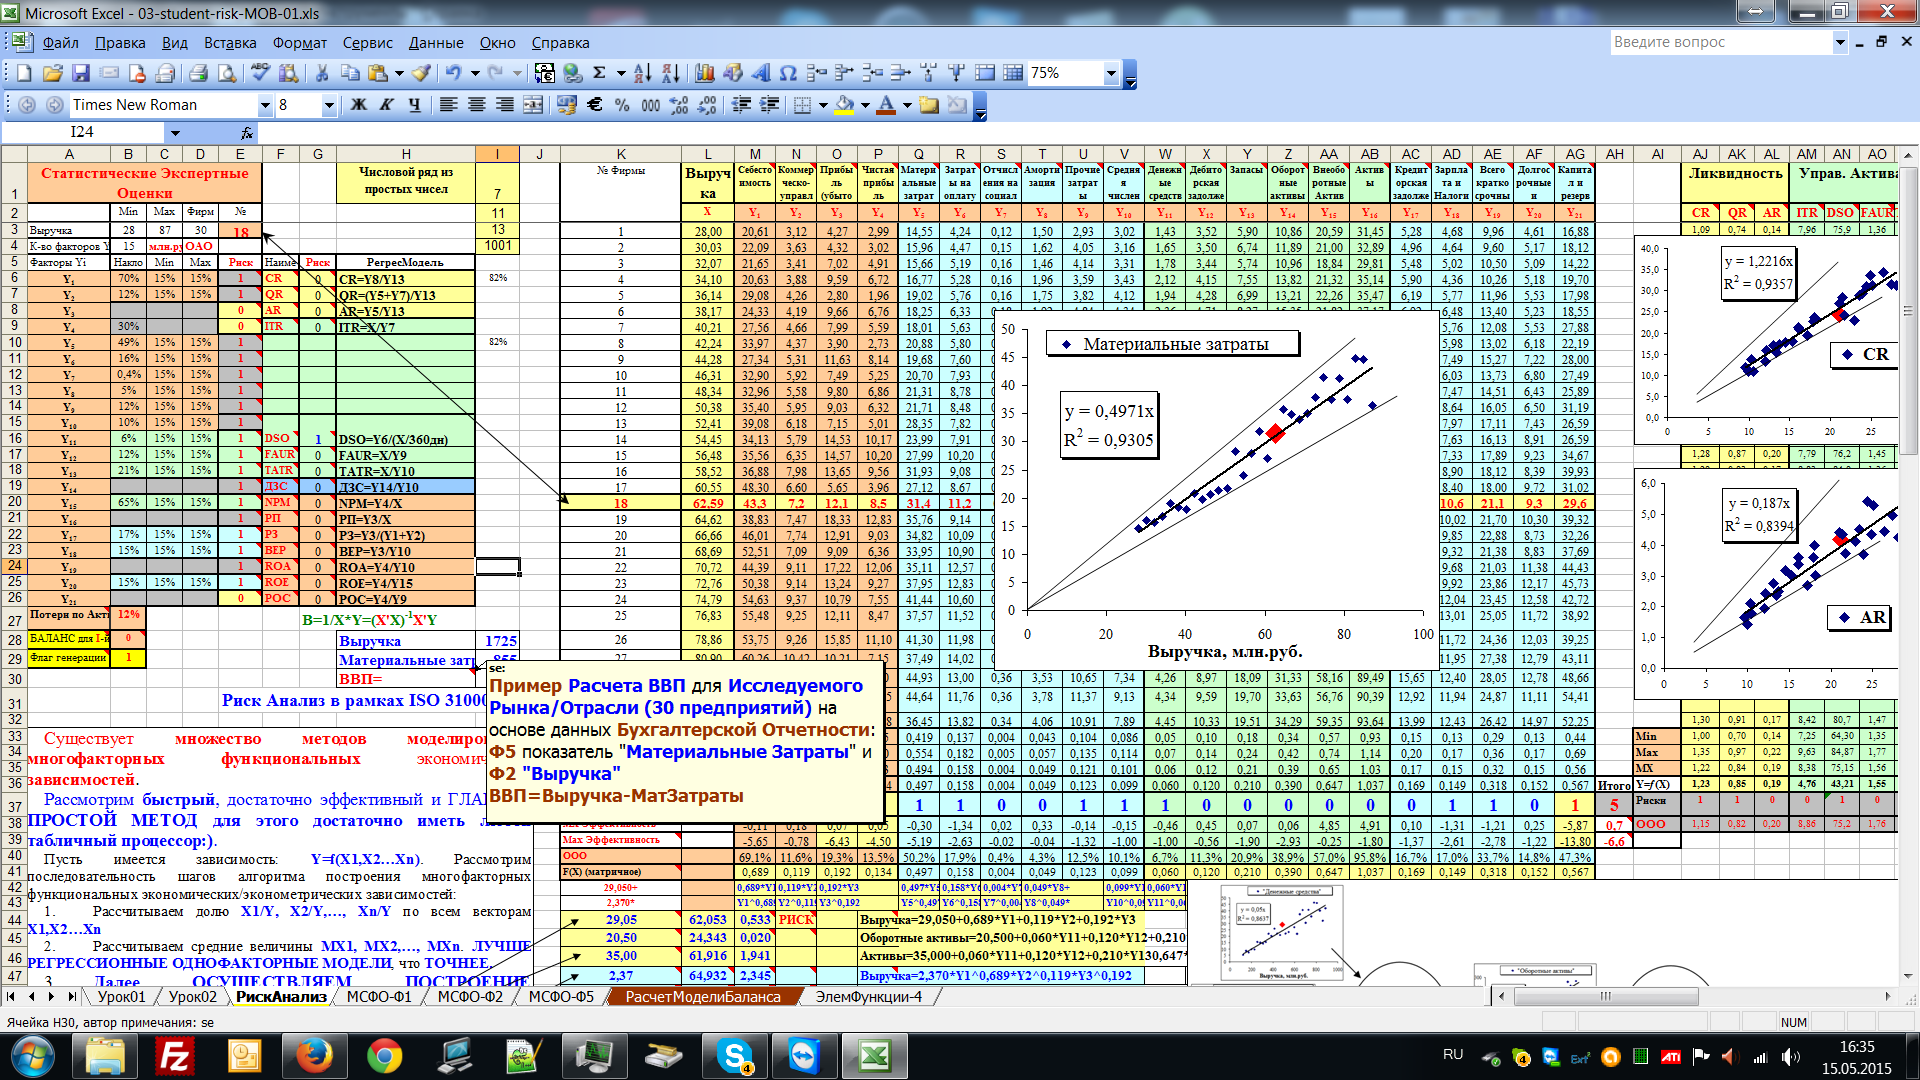Click the Percent Style icon
Viewport: 1920px width, 1080px height.
(622, 105)
